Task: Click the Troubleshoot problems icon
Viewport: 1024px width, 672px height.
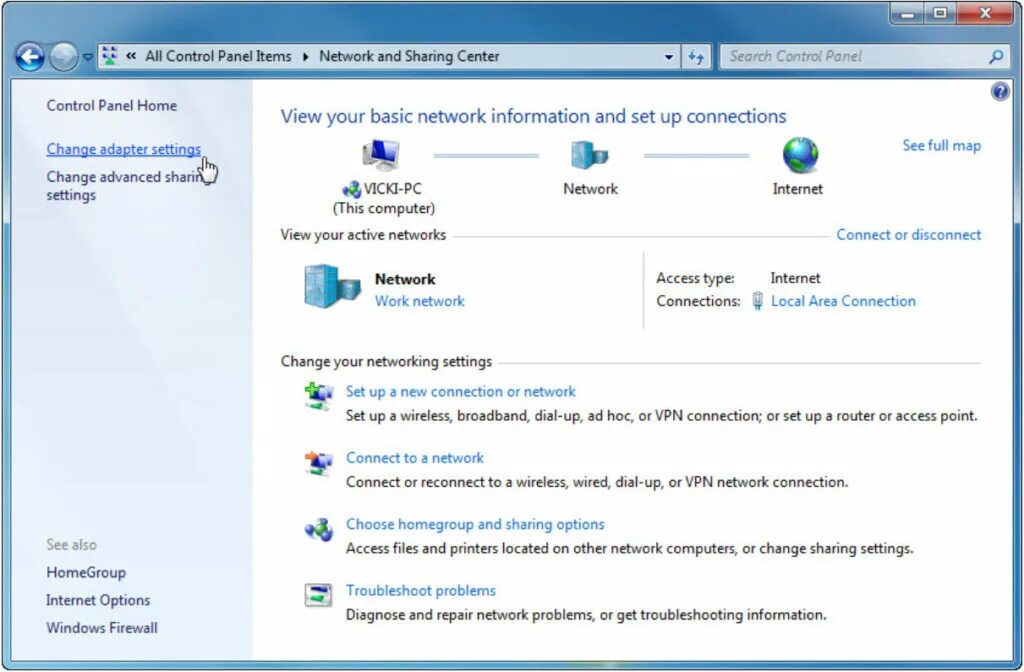Action: (319, 595)
